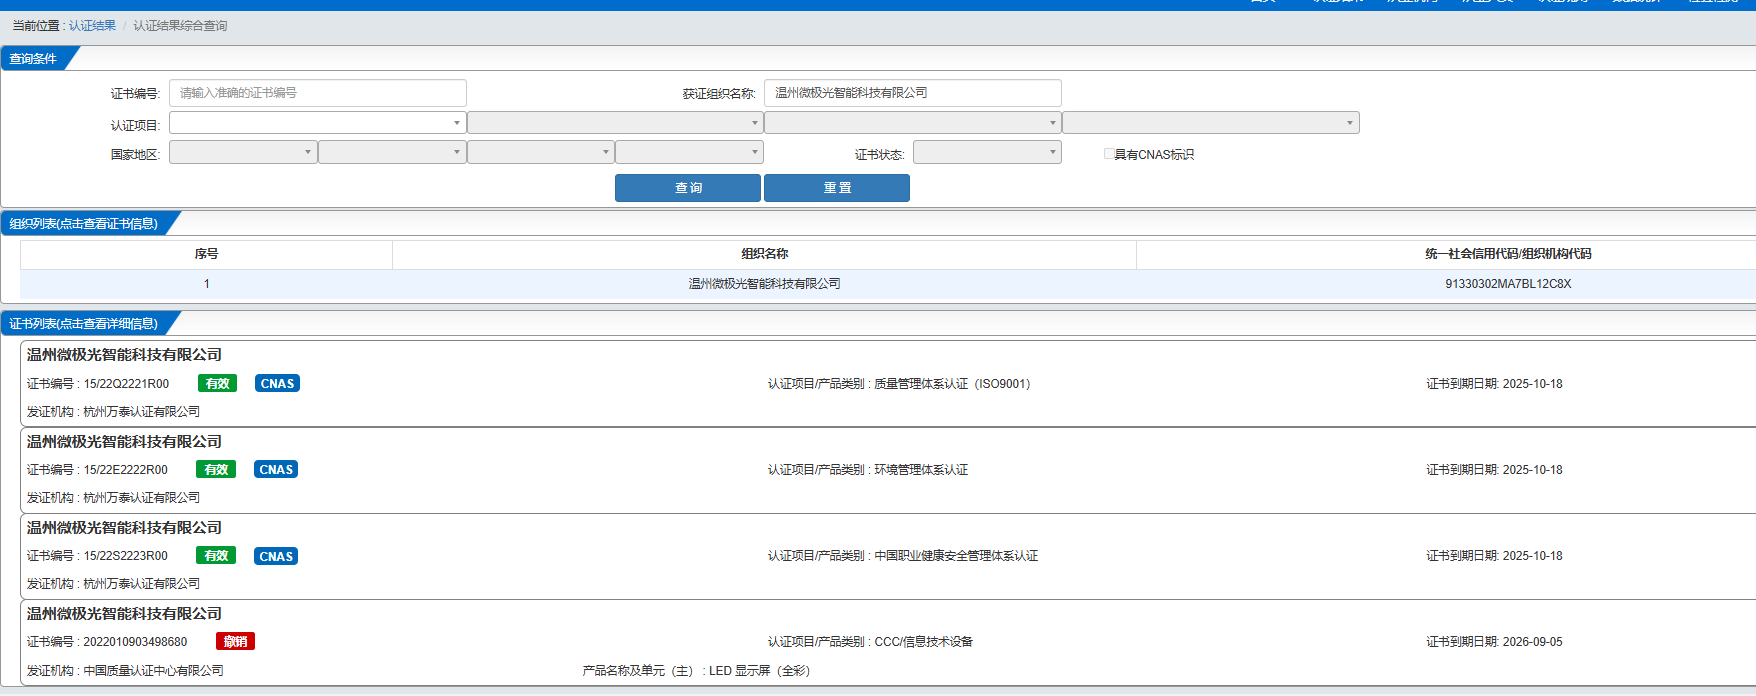Click the CNAS badge for certificate 15/22Q2221R00

[277, 384]
